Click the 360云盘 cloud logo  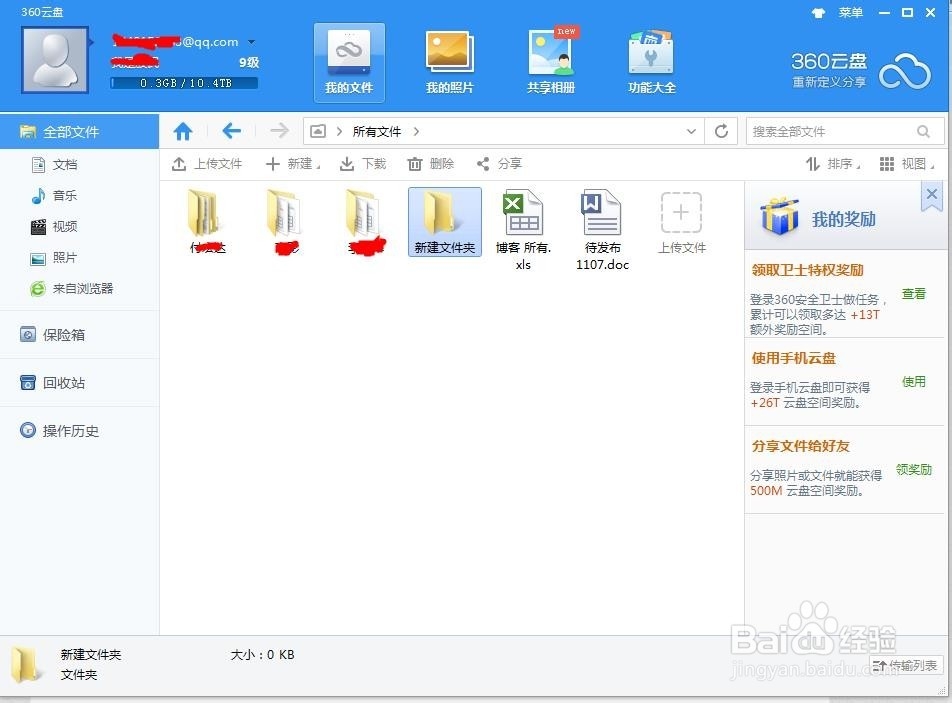(x=904, y=72)
